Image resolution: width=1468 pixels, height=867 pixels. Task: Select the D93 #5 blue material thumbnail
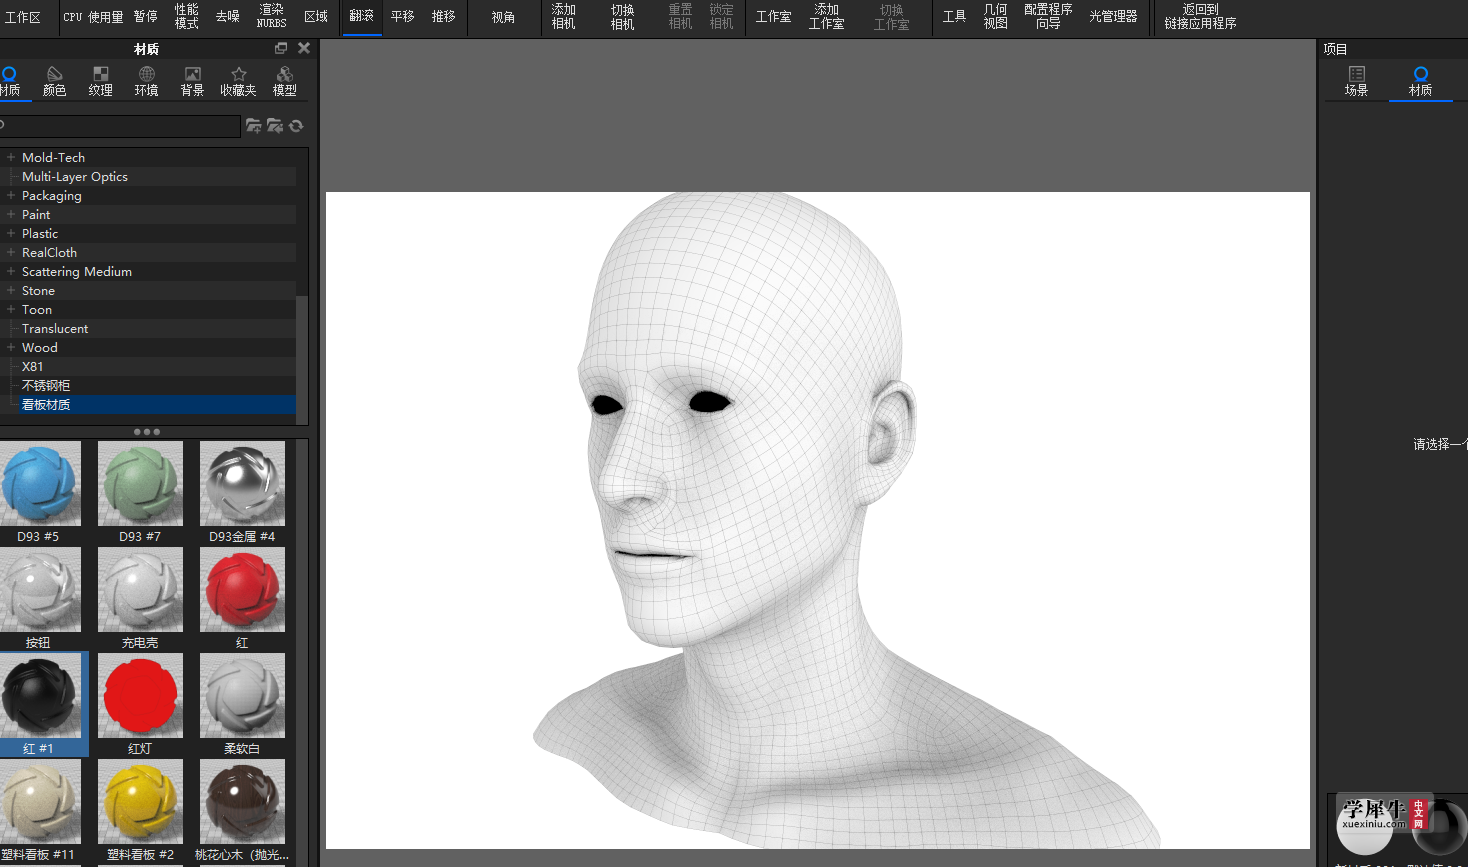(x=40, y=484)
